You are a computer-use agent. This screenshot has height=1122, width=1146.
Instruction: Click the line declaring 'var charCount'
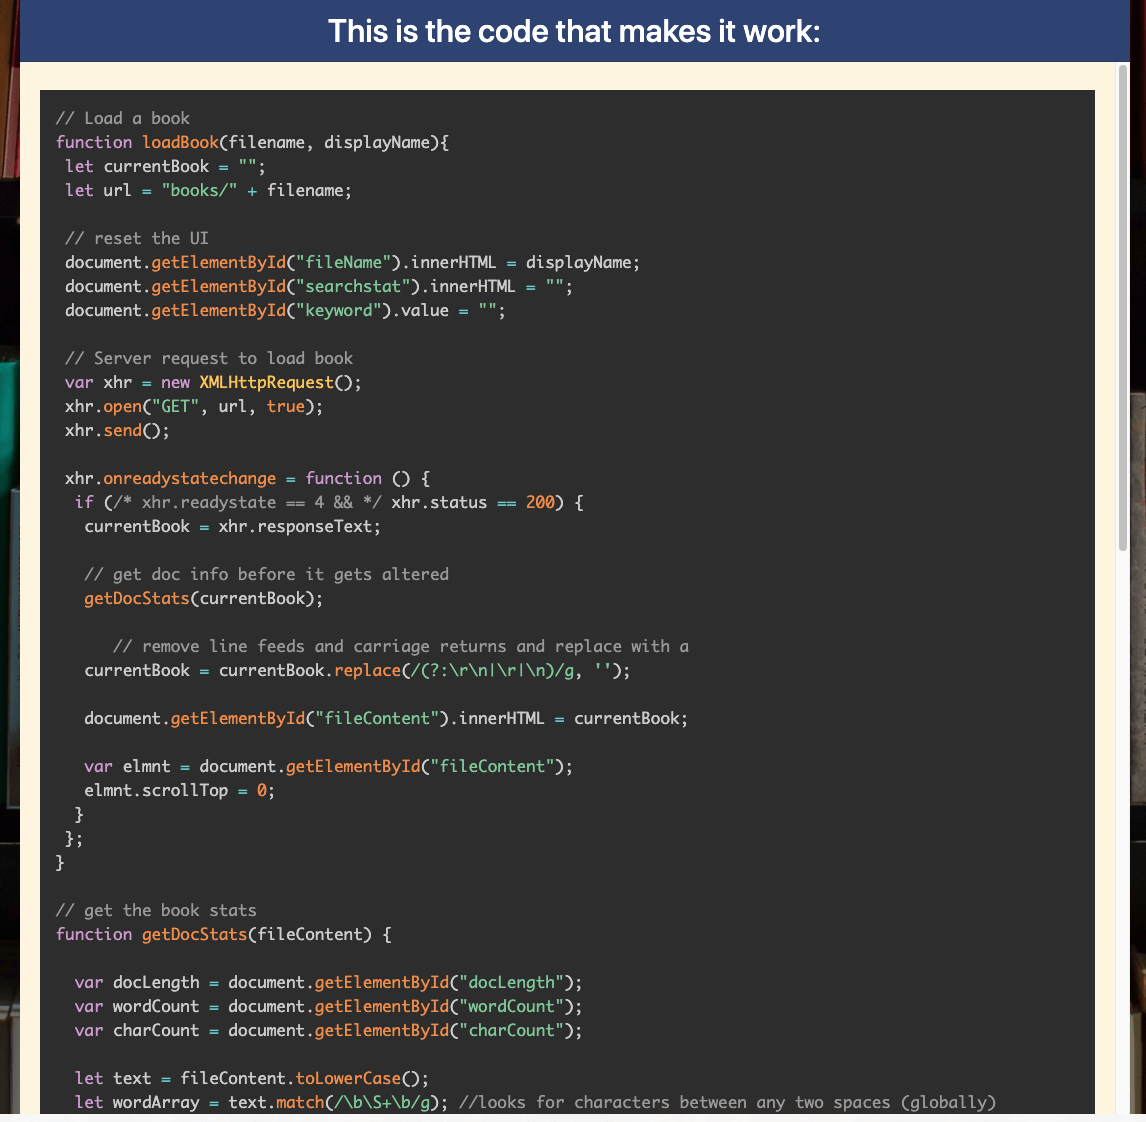(x=328, y=1031)
